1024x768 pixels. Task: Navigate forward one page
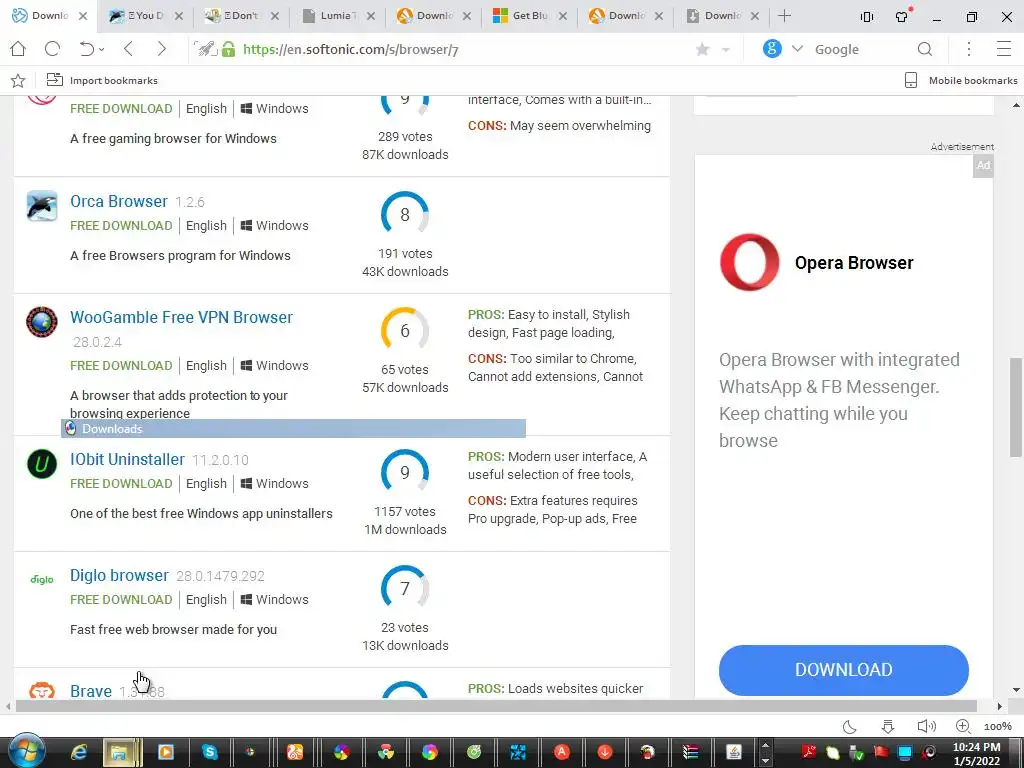coord(161,49)
